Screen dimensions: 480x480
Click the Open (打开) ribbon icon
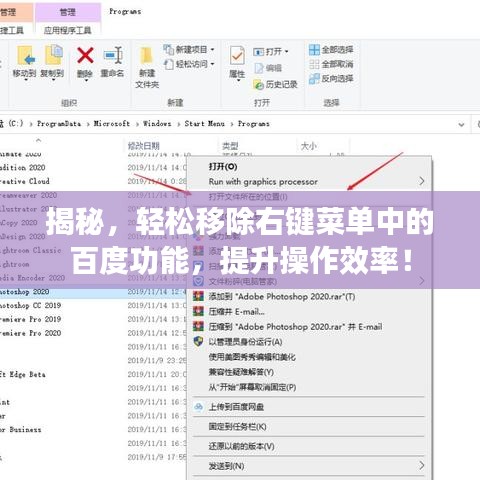pos(258,52)
